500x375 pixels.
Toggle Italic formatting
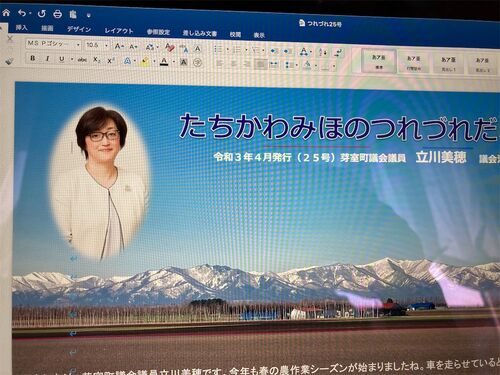(47, 59)
